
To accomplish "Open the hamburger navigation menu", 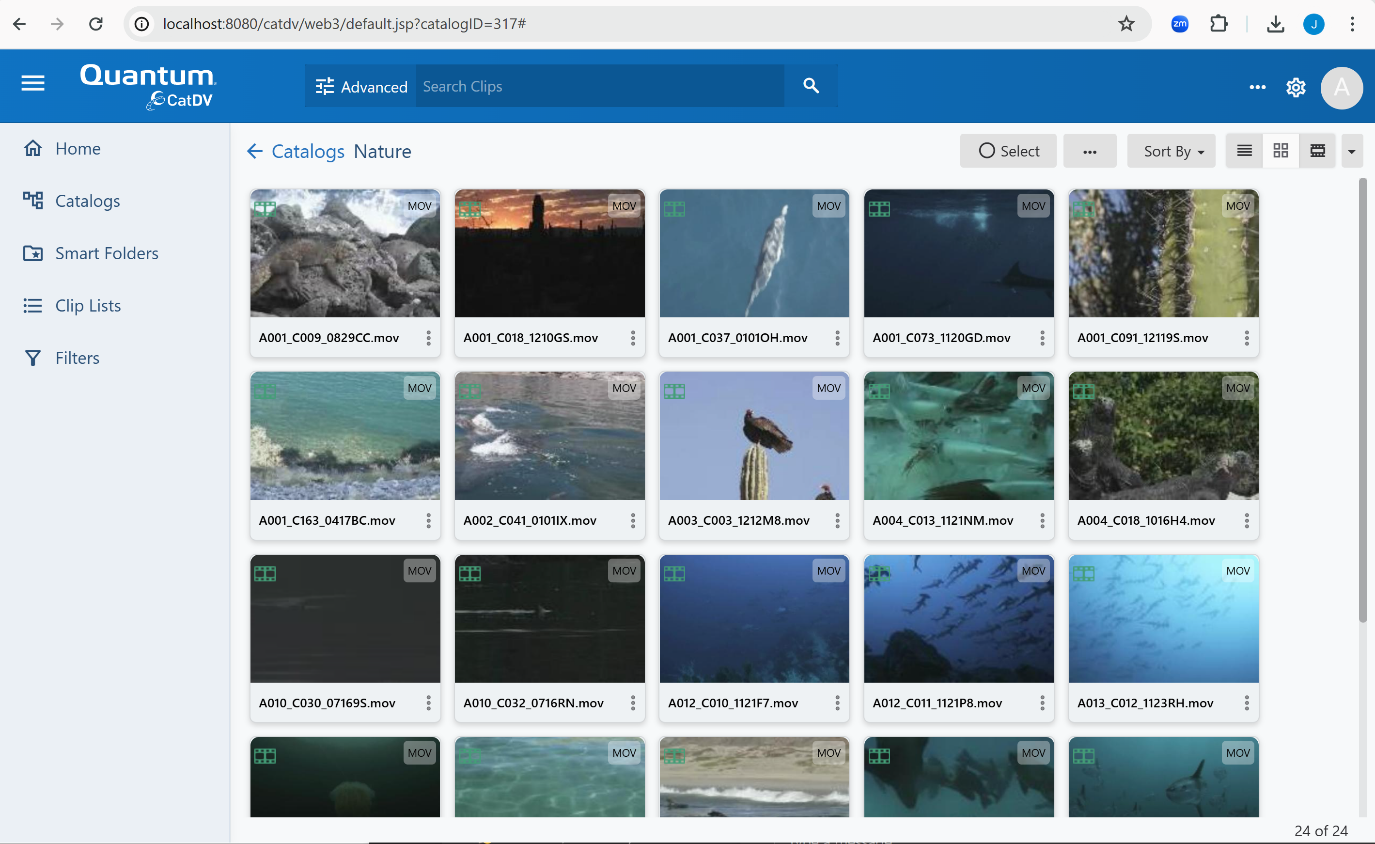I will 33,83.
